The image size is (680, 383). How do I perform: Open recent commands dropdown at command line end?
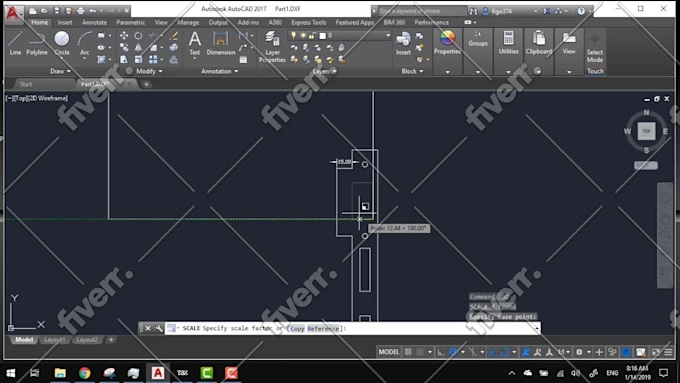[537, 328]
